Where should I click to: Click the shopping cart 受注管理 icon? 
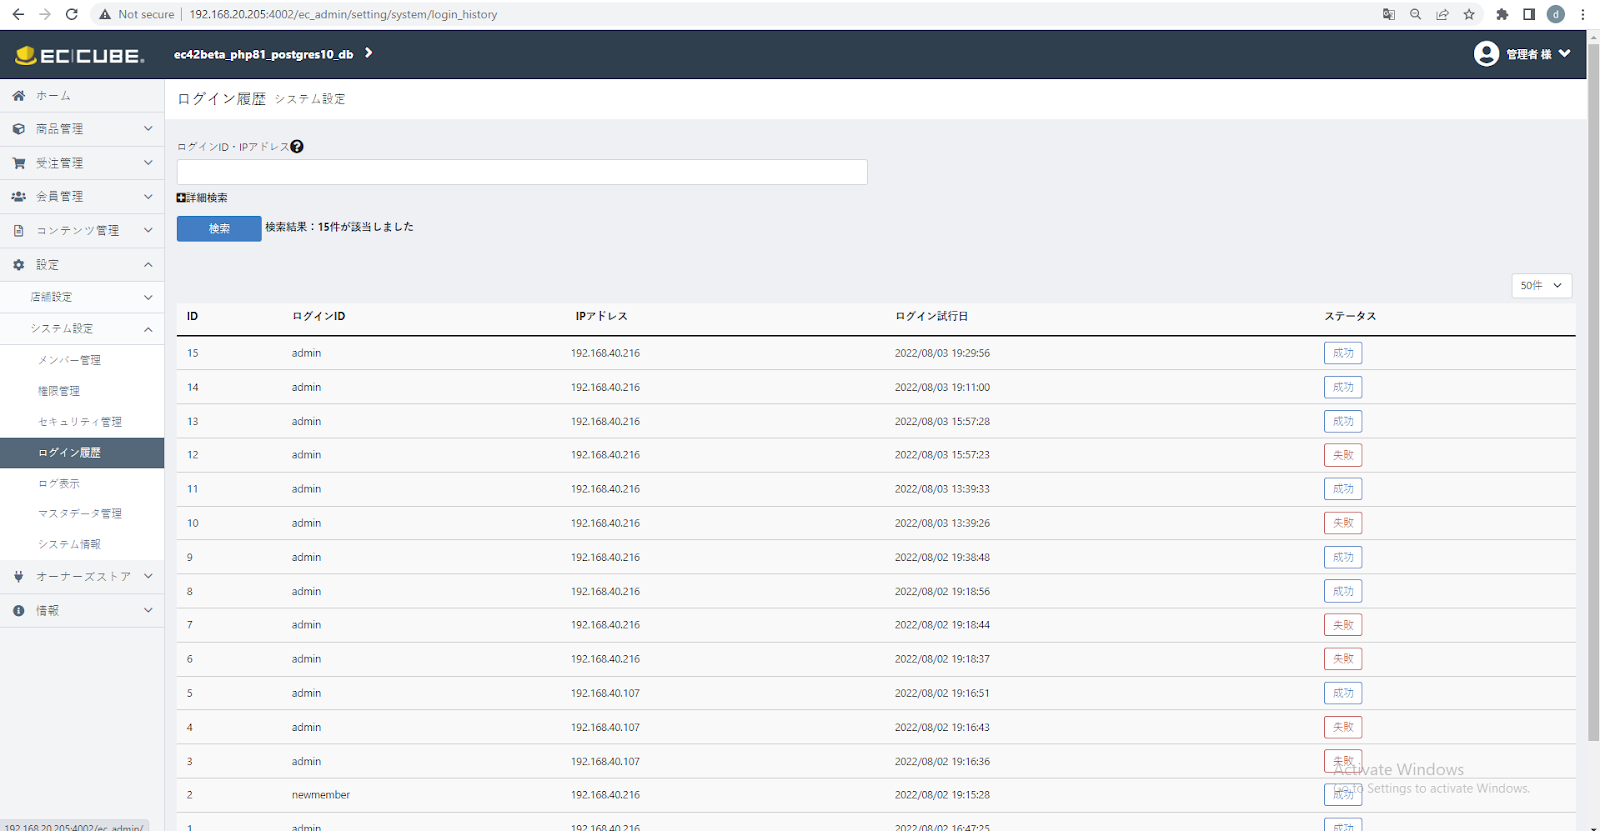pyautogui.click(x=18, y=163)
